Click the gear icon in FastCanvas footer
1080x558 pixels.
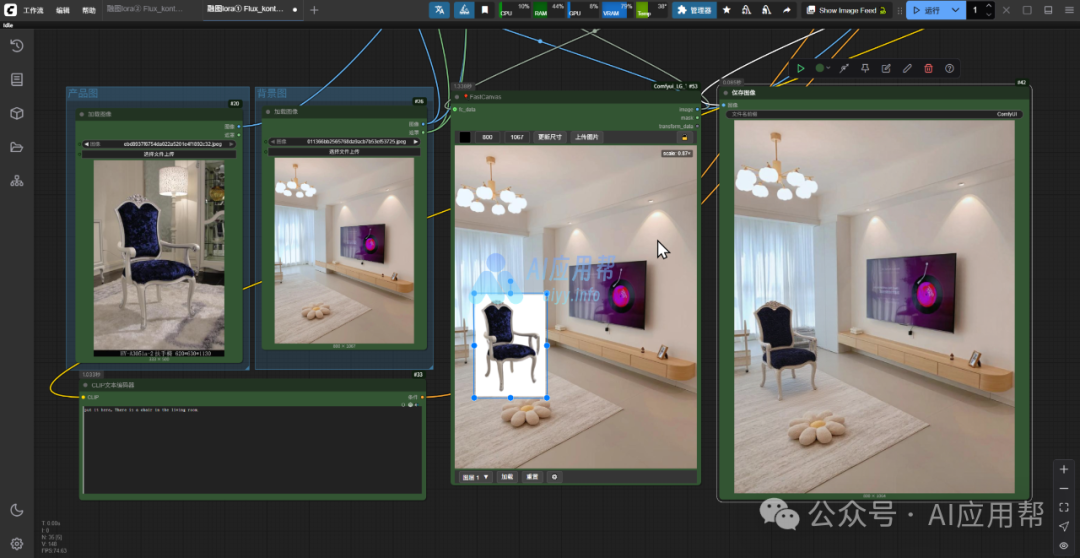click(x=554, y=477)
